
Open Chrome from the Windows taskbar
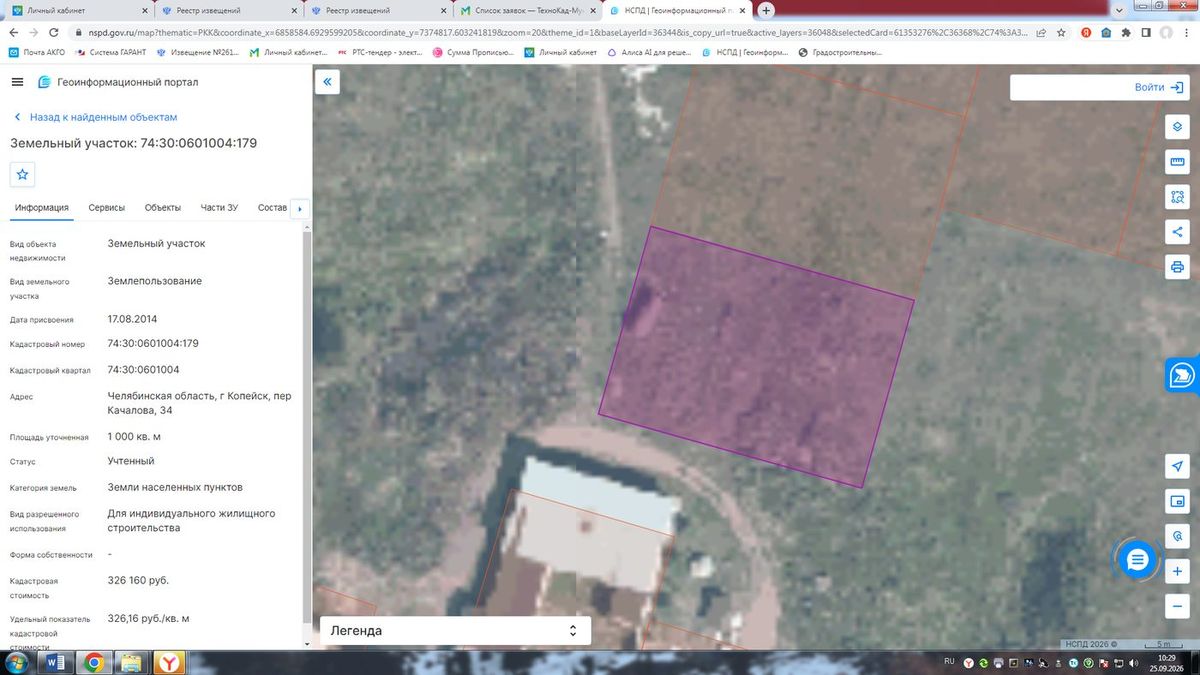tap(94, 662)
